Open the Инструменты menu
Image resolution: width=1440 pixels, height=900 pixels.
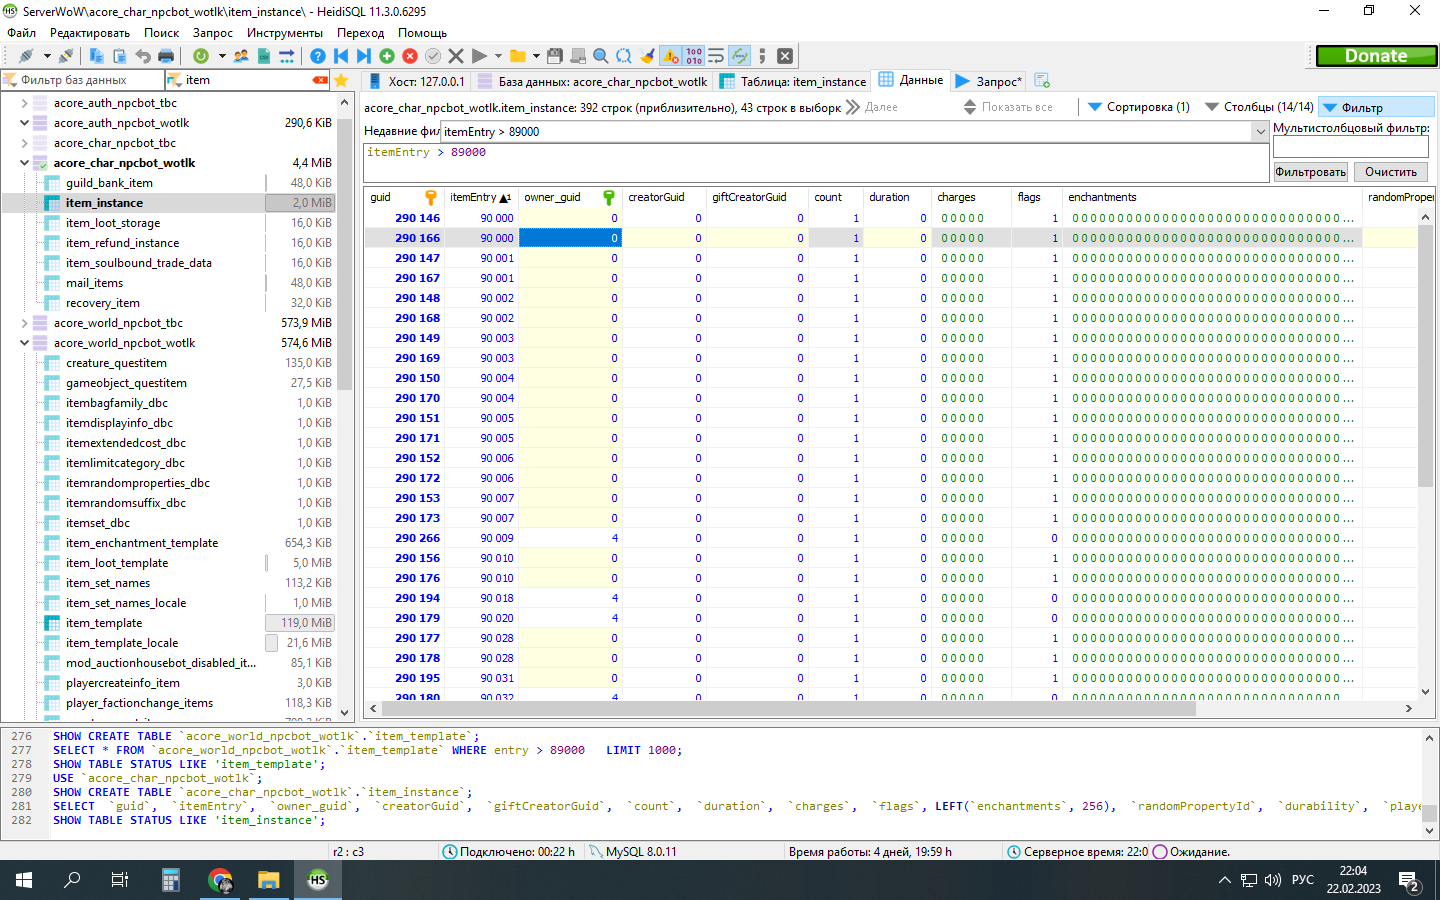(x=284, y=33)
